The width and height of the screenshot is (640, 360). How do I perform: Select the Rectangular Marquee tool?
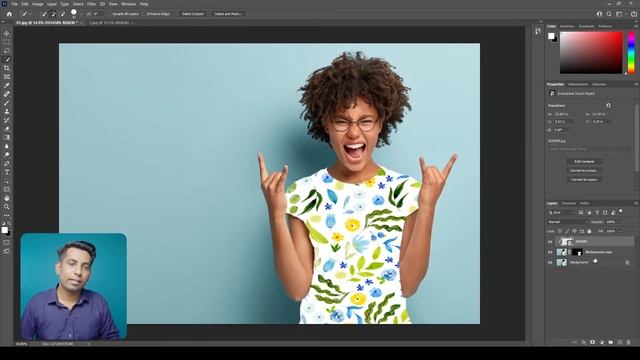pos(7,42)
